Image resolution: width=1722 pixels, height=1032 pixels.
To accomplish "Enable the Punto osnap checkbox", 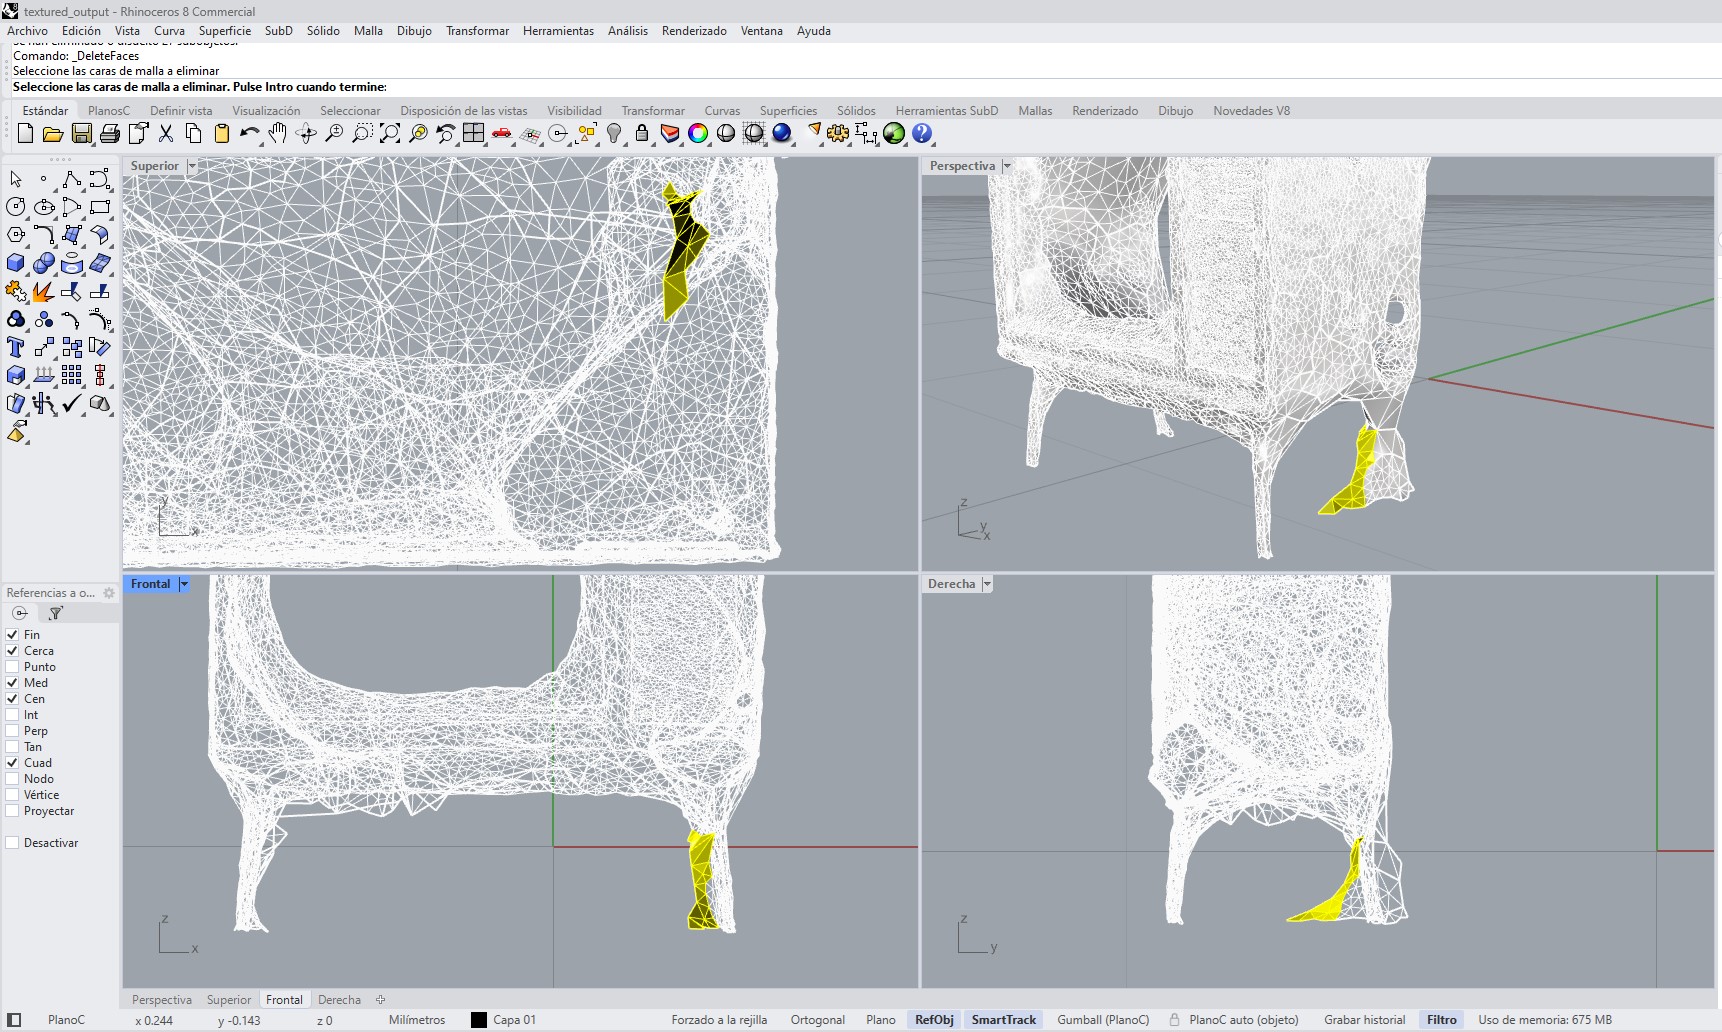I will pyautogui.click(x=11, y=667).
